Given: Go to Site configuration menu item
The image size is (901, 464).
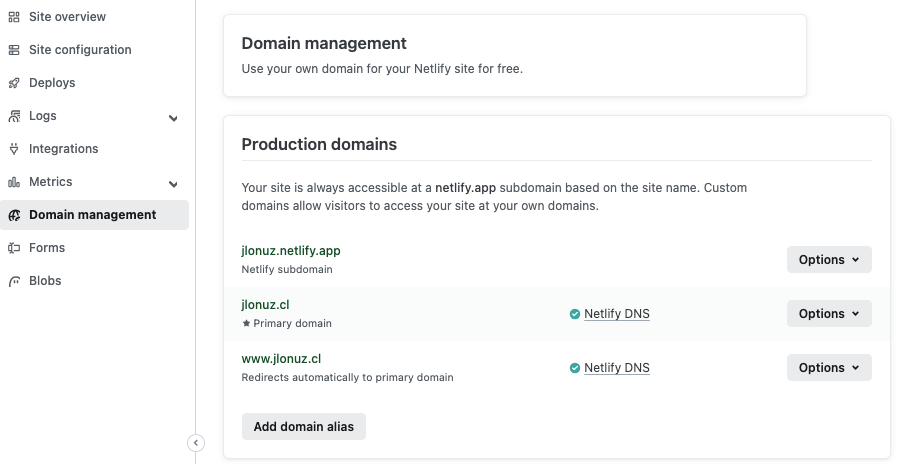Looking at the screenshot, I should tap(80, 50).
